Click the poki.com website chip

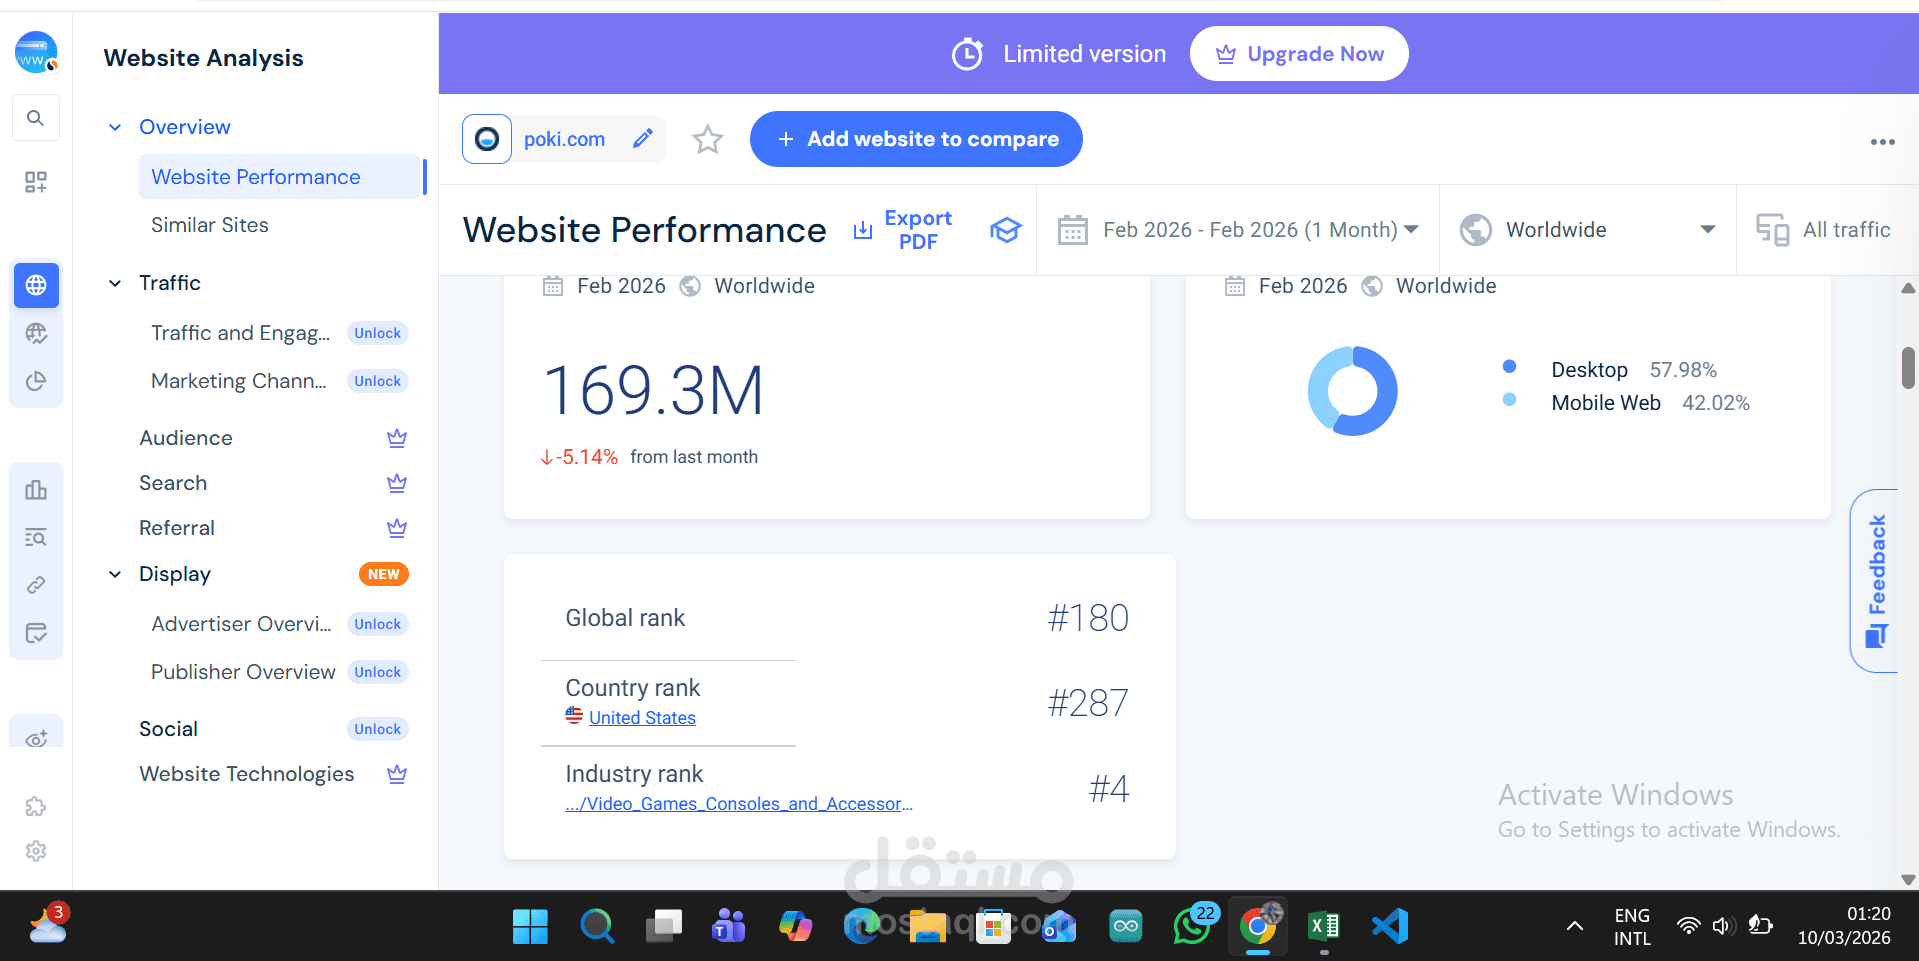564,139
